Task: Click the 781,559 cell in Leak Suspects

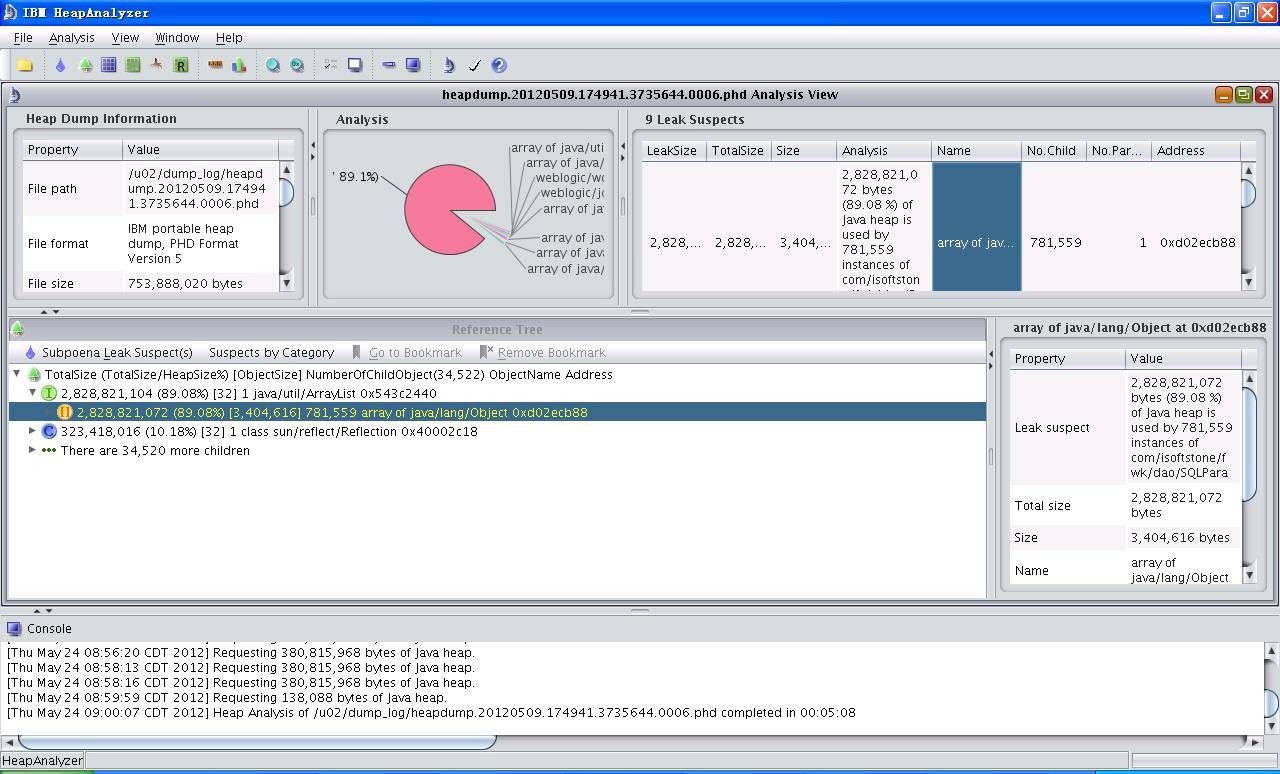Action: tap(1055, 242)
